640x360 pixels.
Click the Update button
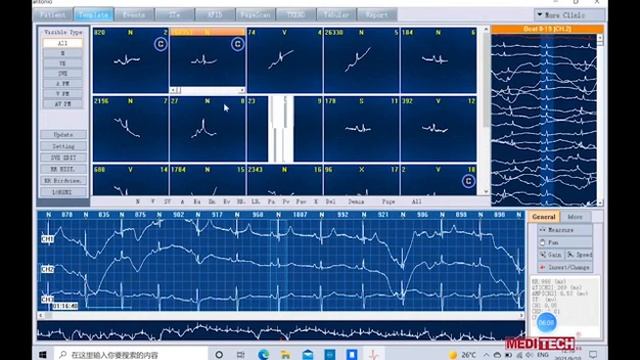coord(63,135)
